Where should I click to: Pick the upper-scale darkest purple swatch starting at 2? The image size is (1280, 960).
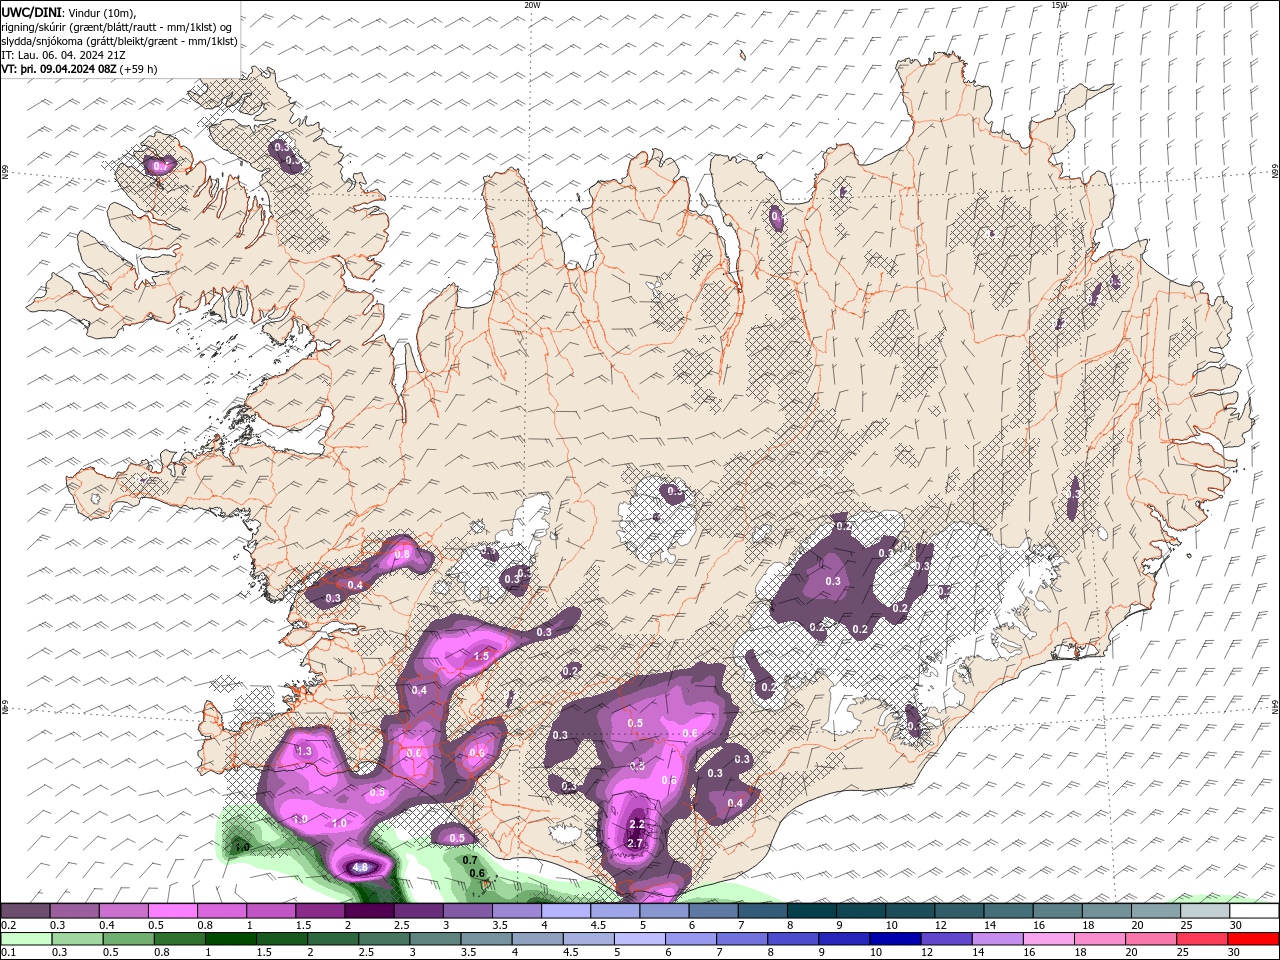click(369, 911)
